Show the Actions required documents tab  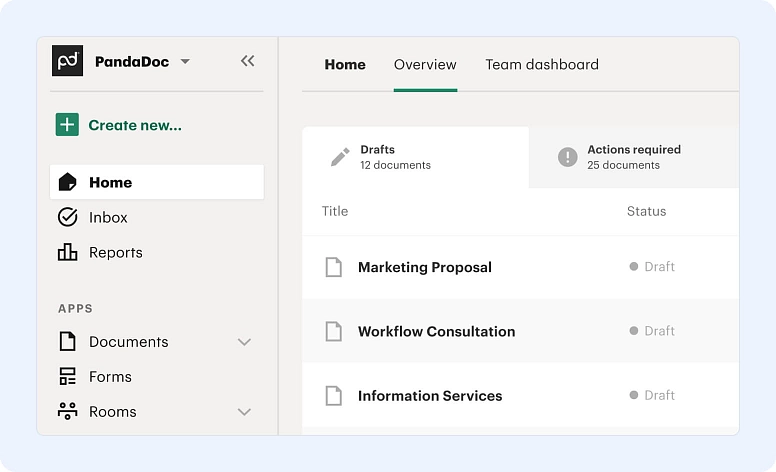[x=633, y=157]
